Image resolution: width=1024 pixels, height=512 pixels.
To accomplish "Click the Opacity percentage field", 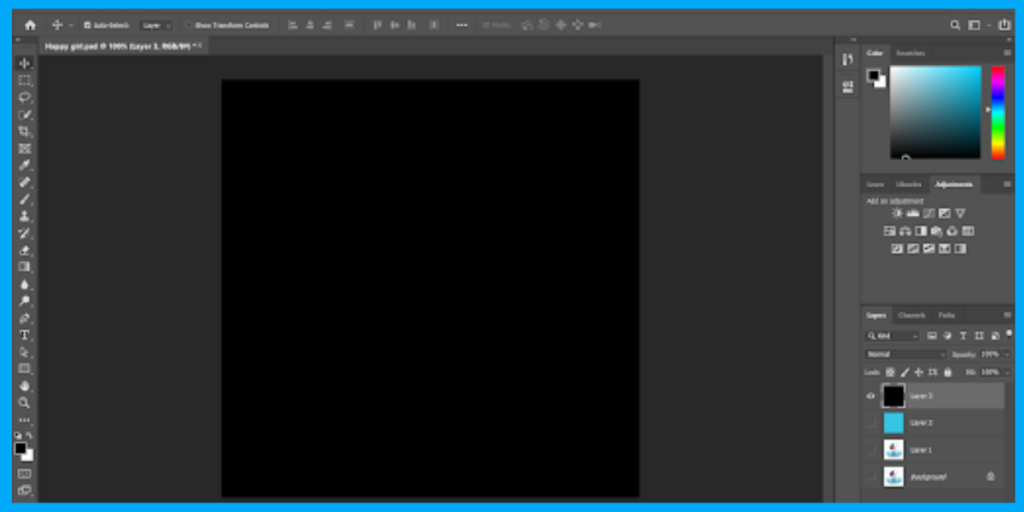I will click(x=990, y=355).
